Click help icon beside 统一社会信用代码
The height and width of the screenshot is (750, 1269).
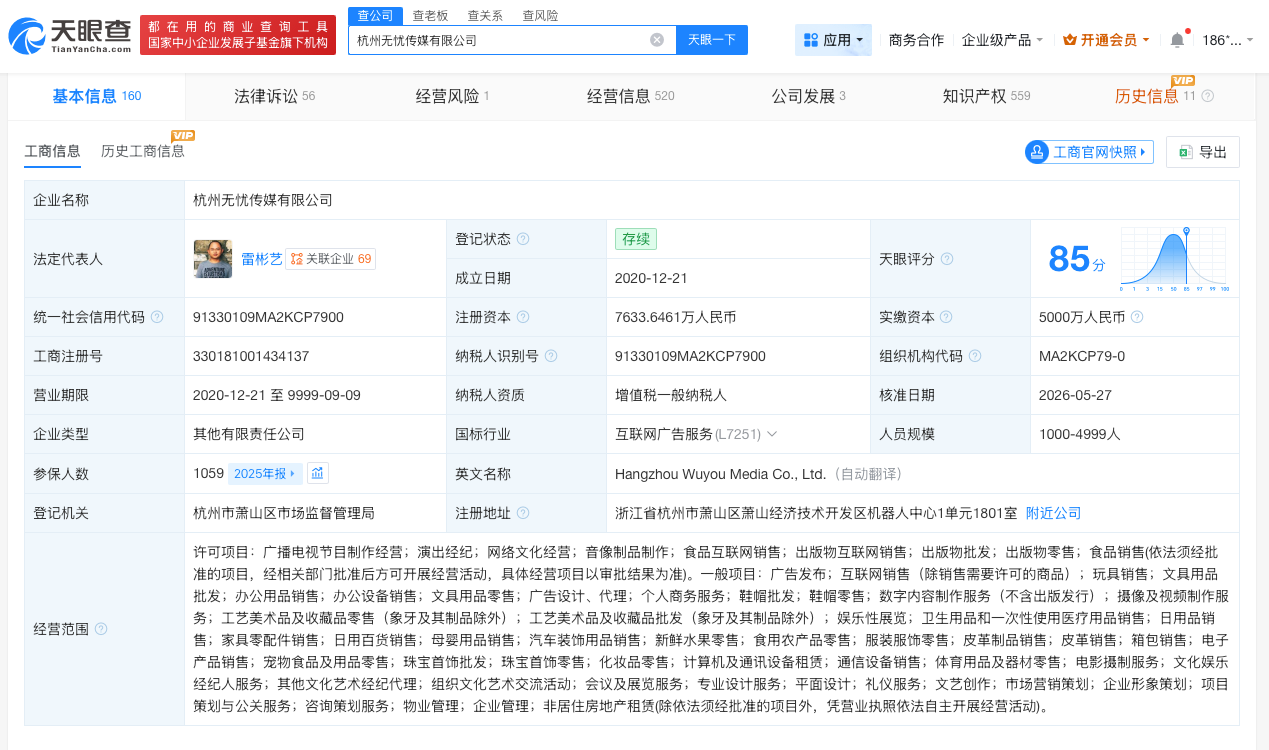157,317
